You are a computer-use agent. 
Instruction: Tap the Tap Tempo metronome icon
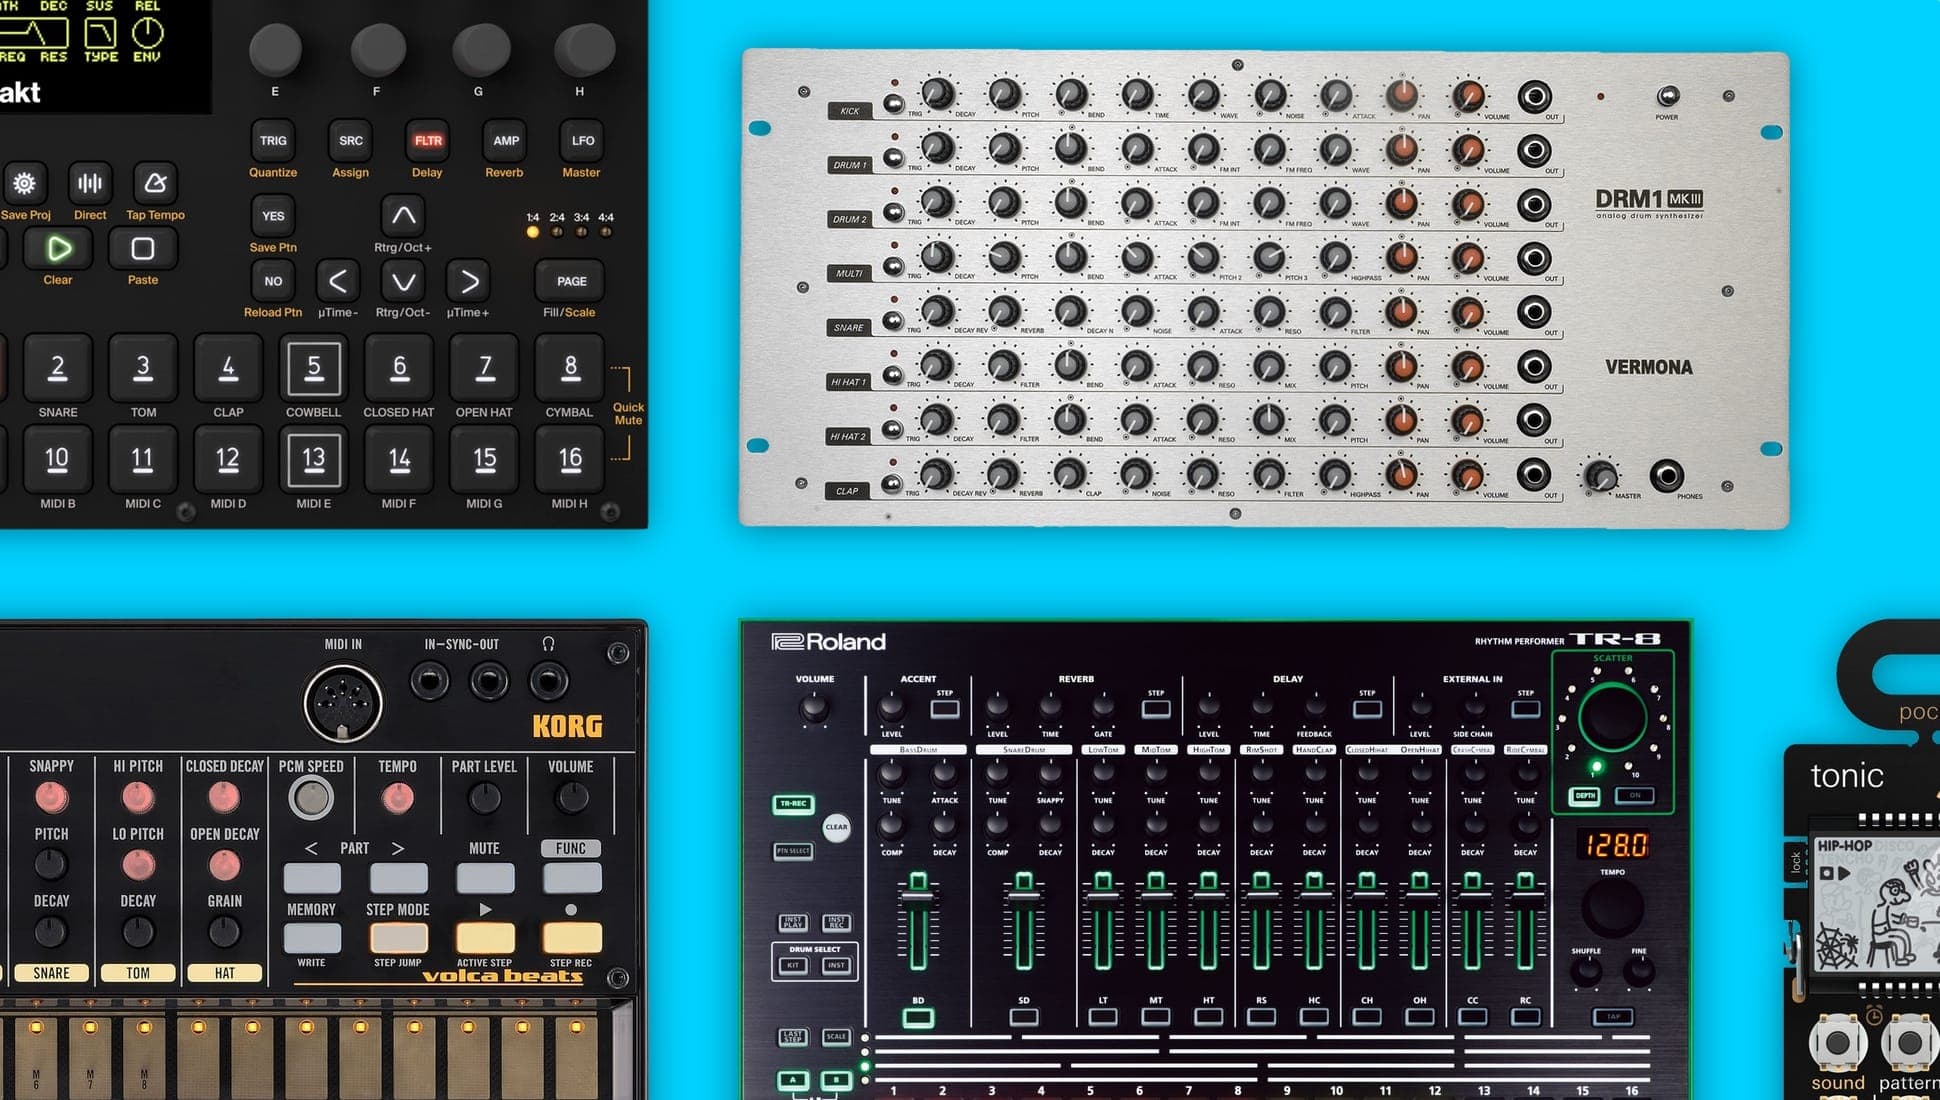(155, 183)
